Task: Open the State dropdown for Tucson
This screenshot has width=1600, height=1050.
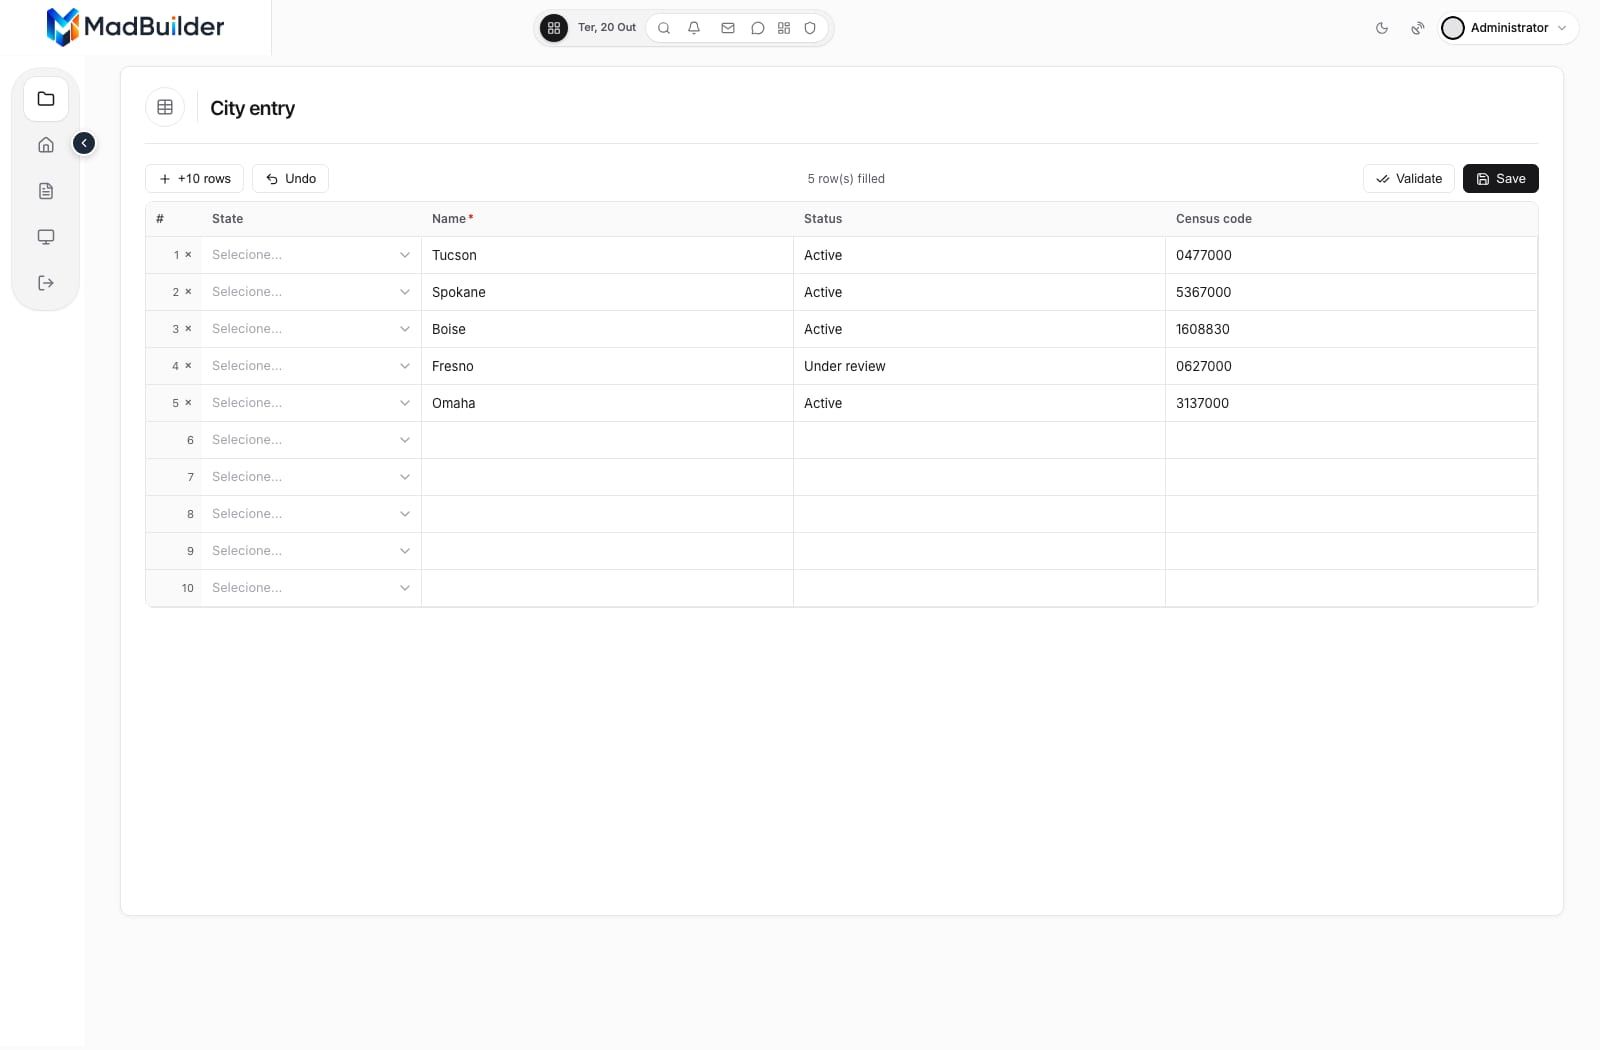Action: click(x=311, y=255)
